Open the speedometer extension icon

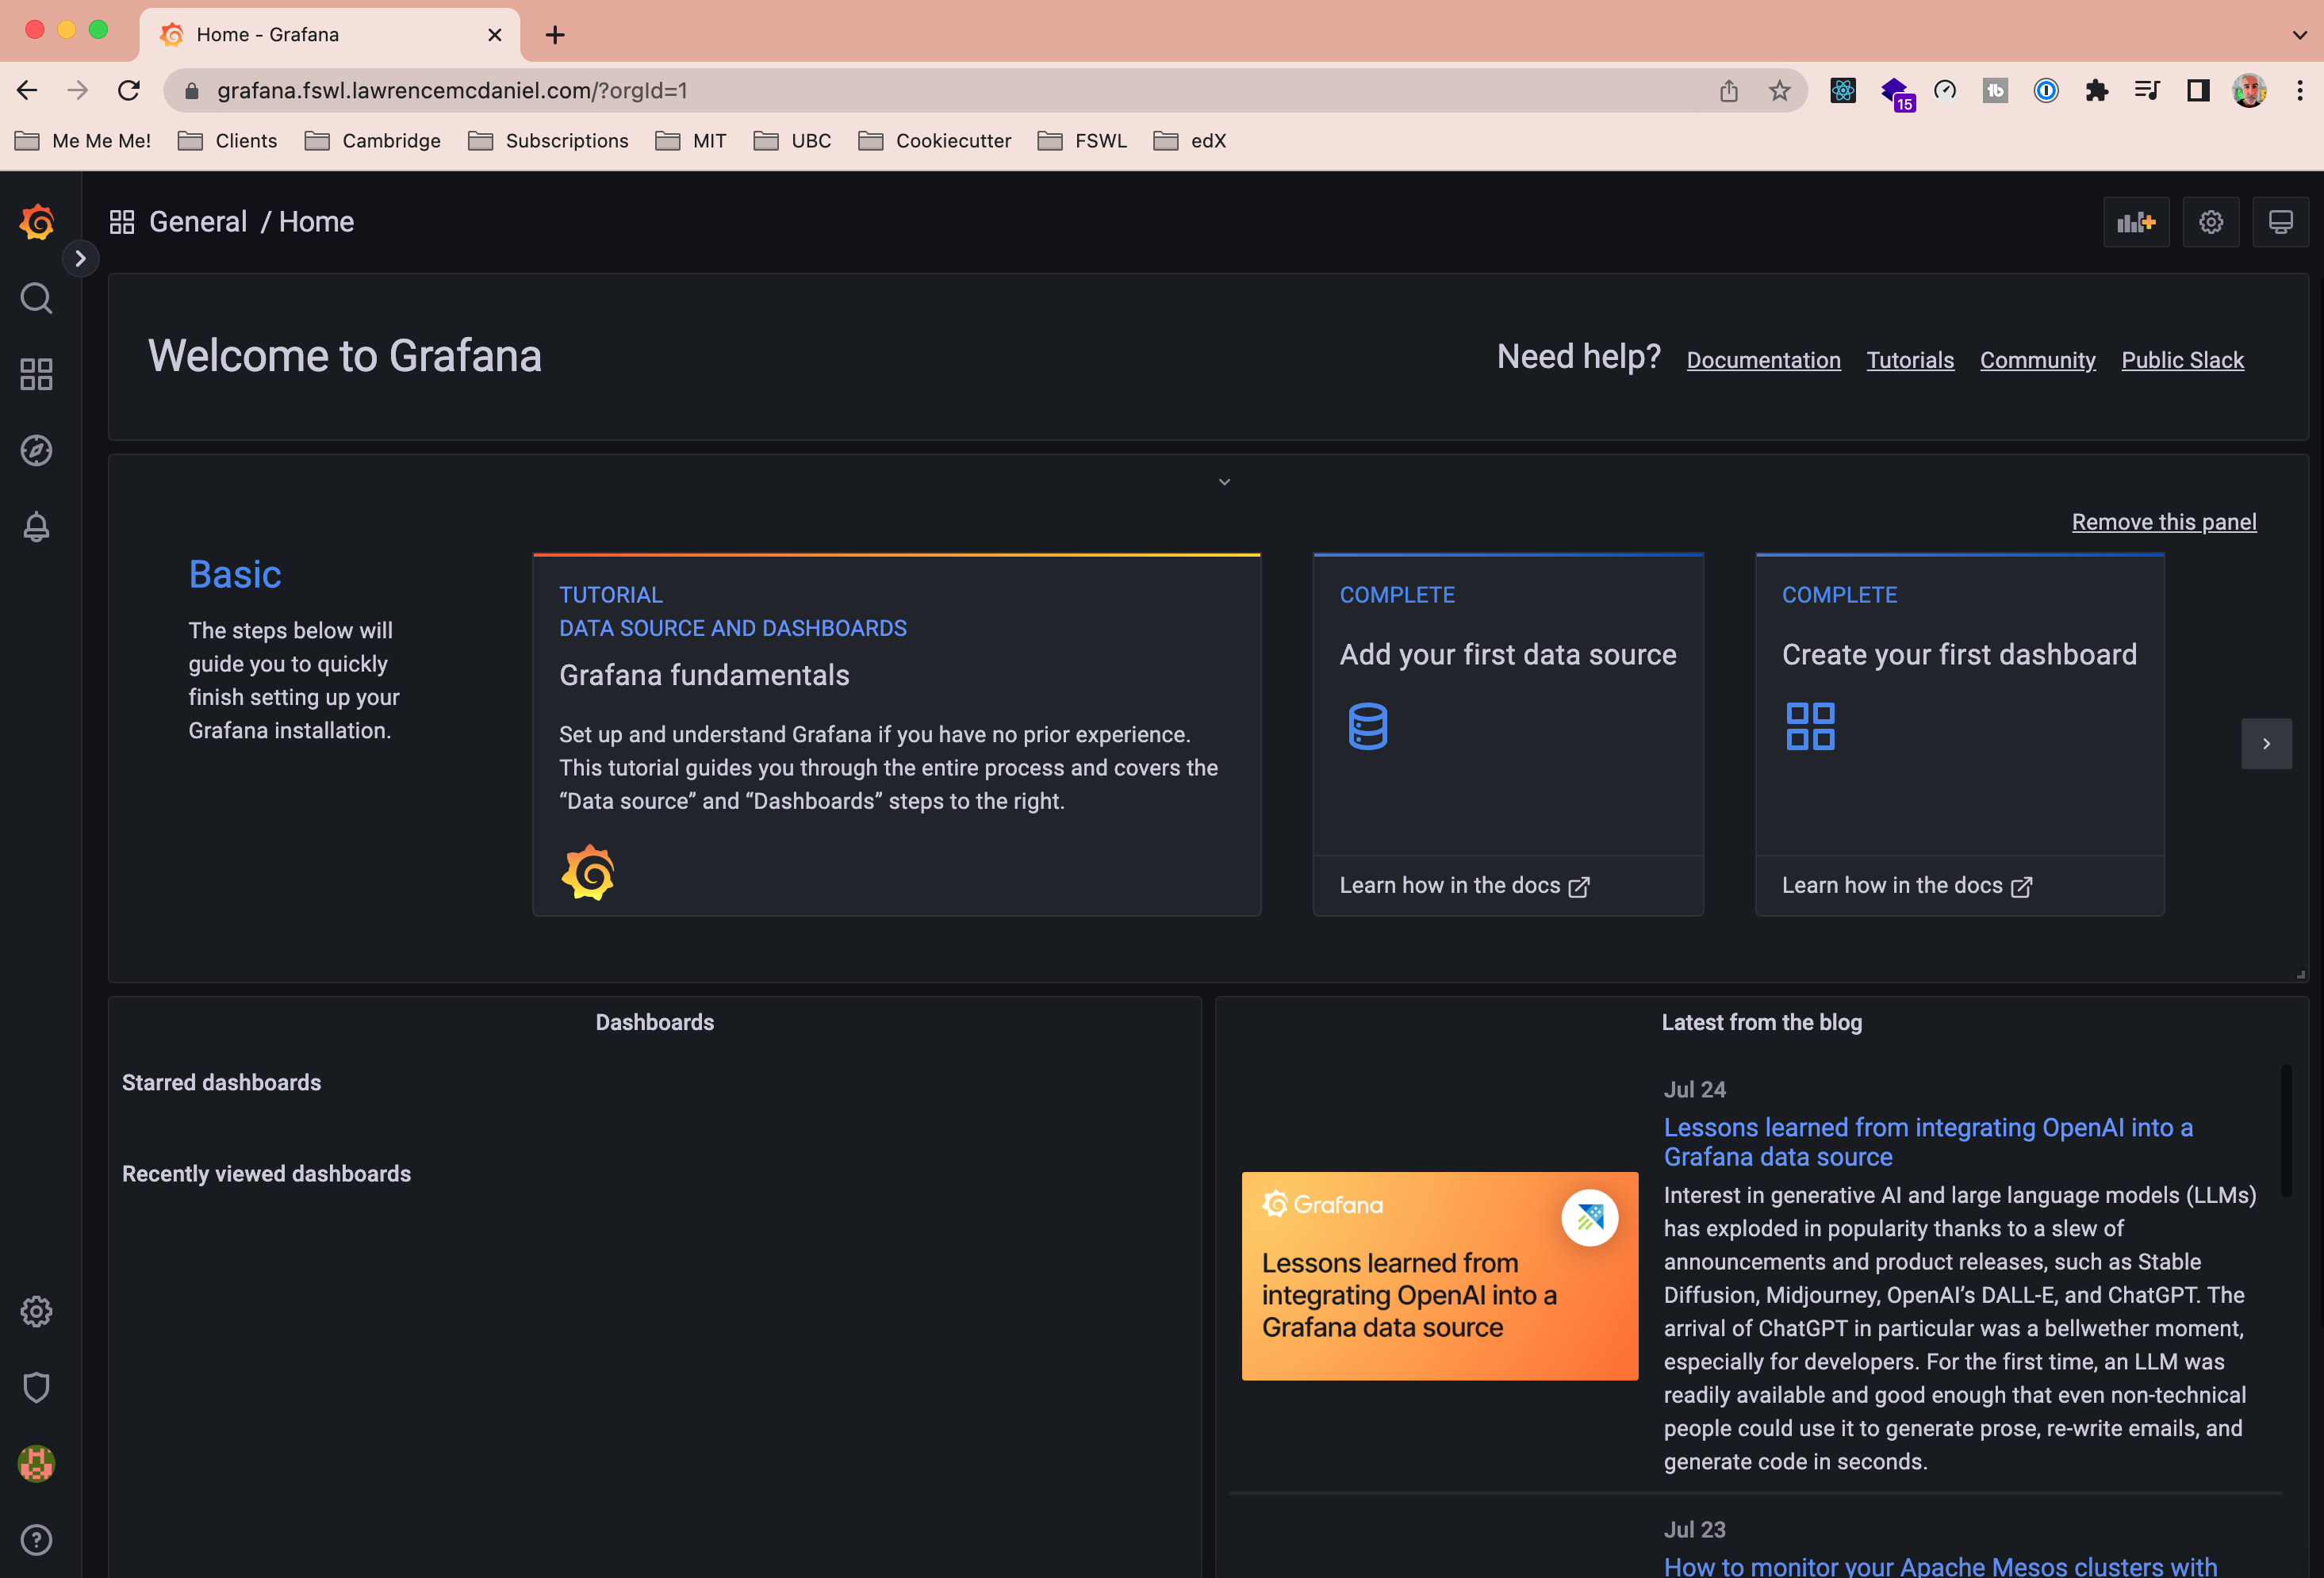(1945, 91)
